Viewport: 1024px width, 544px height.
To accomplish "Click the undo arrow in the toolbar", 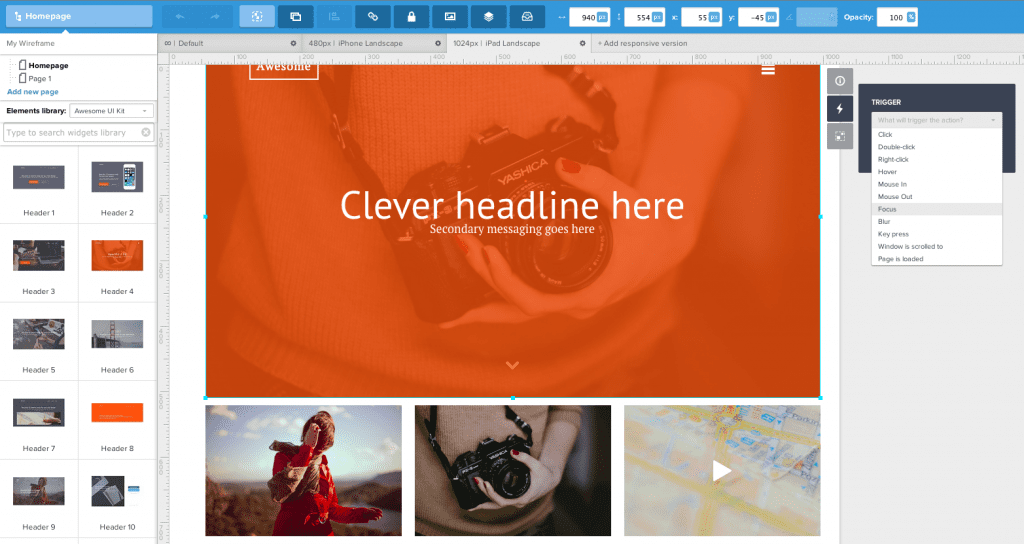I will pos(180,17).
